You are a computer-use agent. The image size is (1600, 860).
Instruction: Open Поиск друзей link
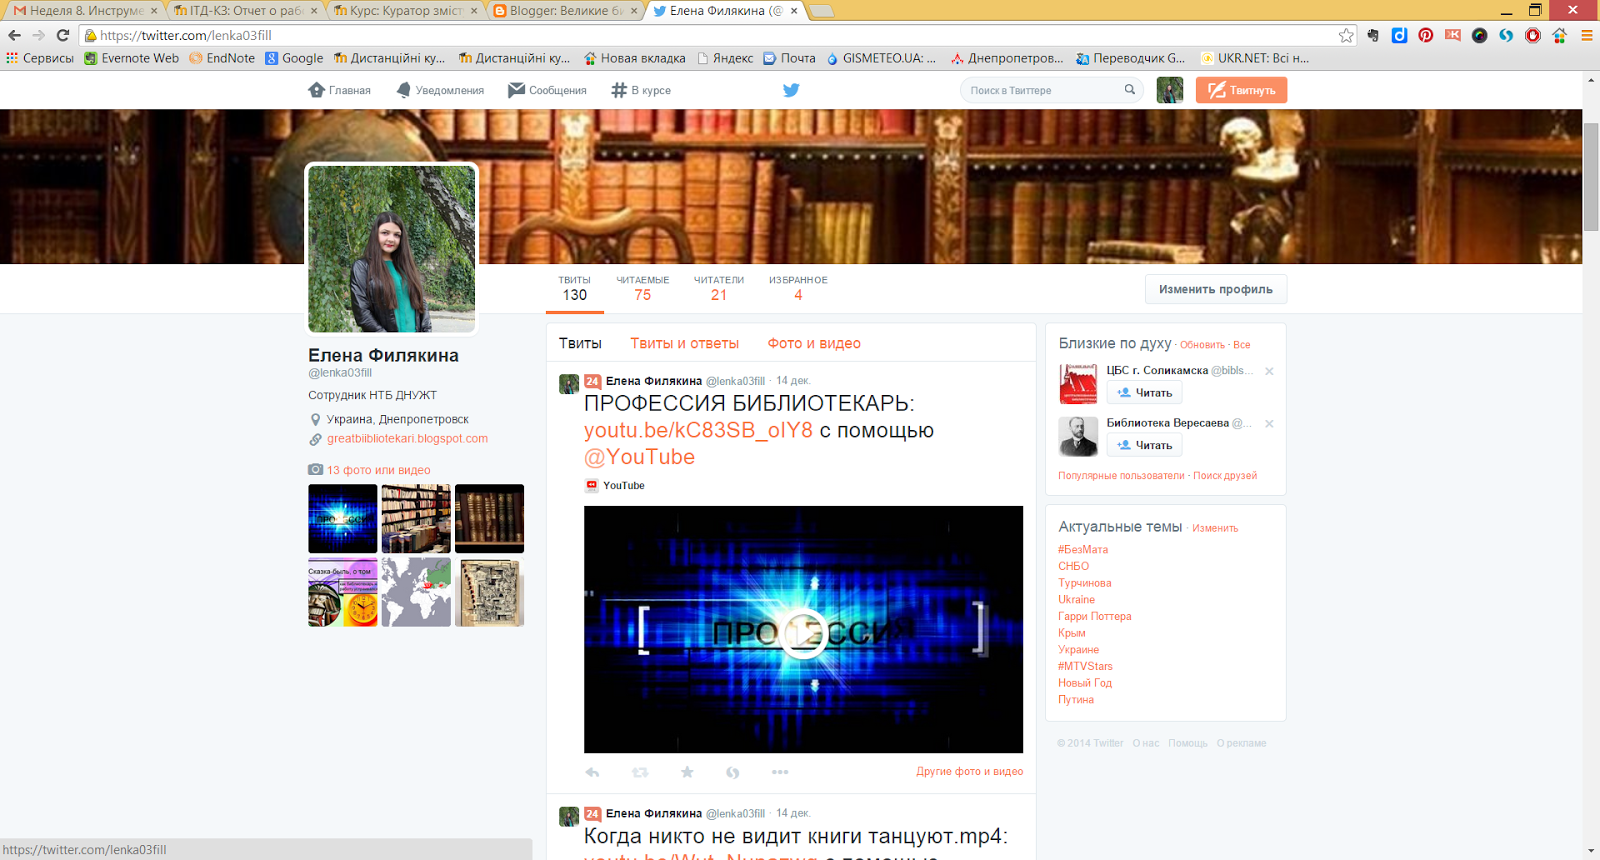click(1225, 476)
